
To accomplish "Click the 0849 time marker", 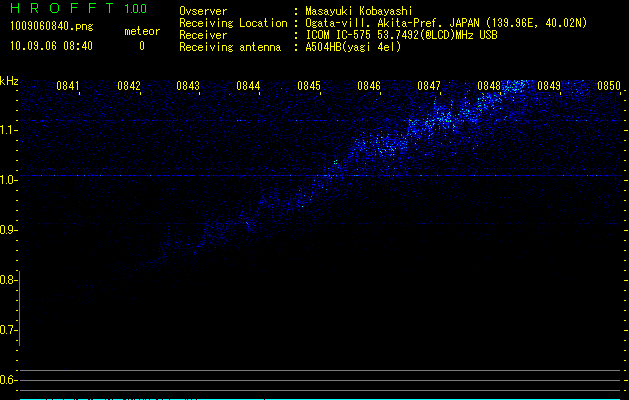I will pos(549,86).
